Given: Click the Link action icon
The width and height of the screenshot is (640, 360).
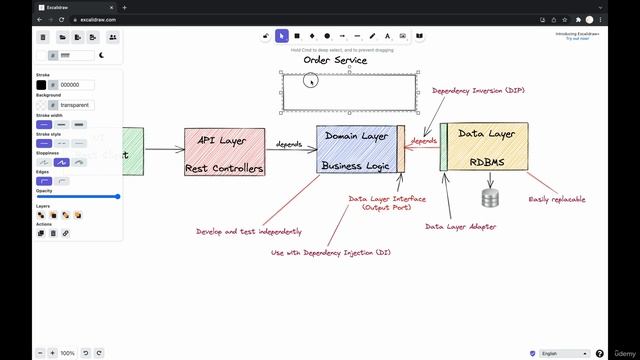Looking at the screenshot, I should coord(65,233).
